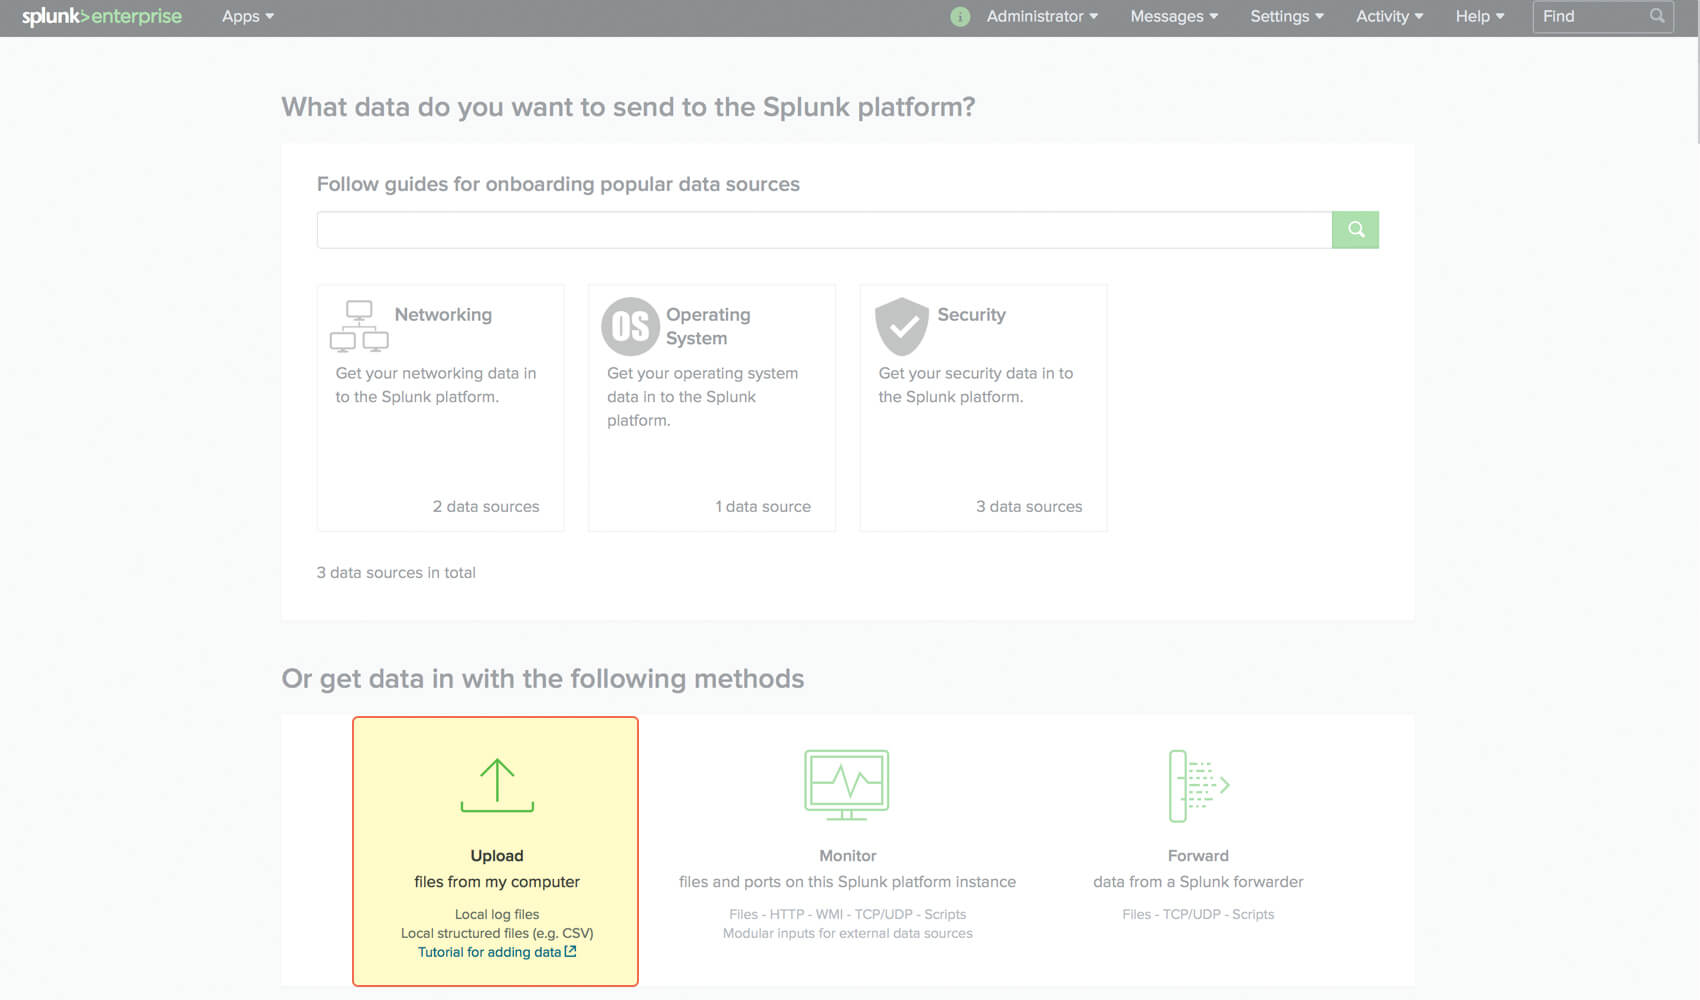Image resolution: width=1700 pixels, height=1000 pixels.
Task: Focus the Find search field
Action: 1603,16
